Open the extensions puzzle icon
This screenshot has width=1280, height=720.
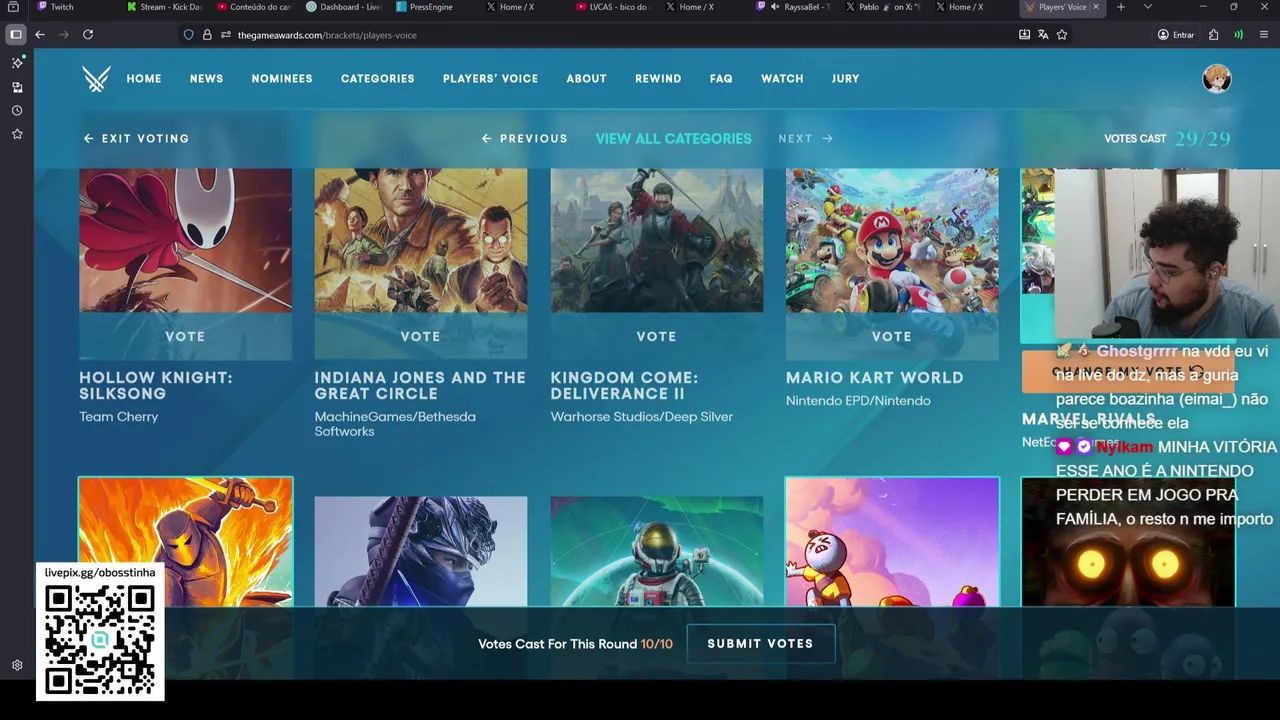tap(1213, 35)
